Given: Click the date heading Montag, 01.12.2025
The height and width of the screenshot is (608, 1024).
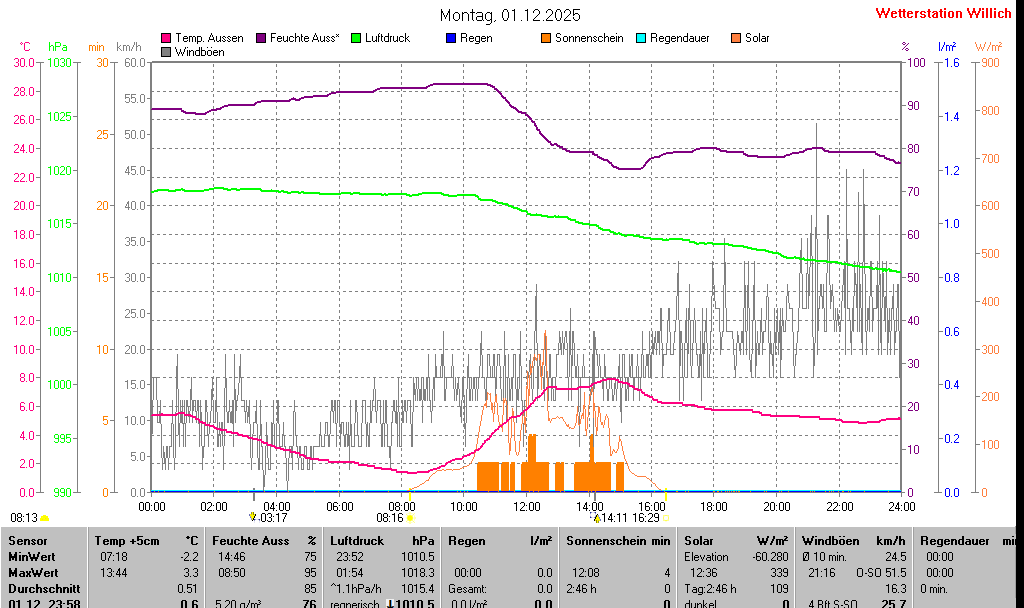Looking at the screenshot, I should point(510,15).
